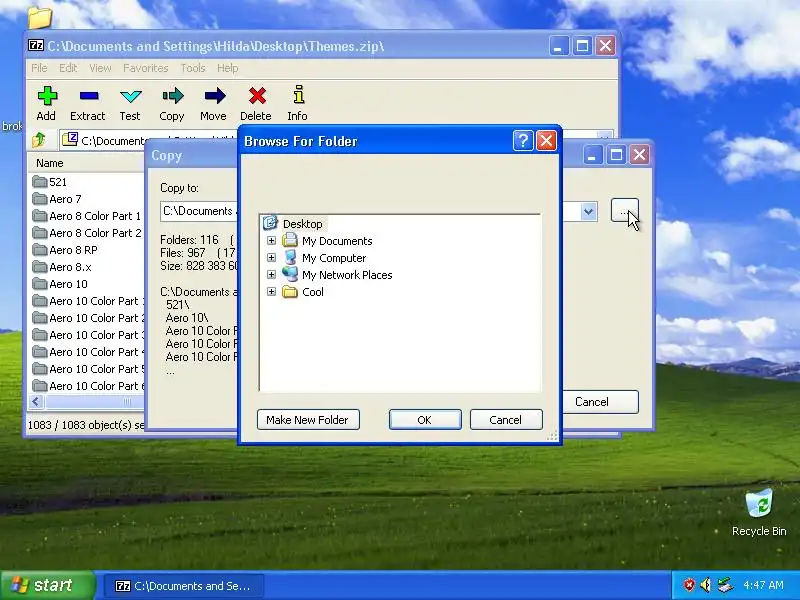800x600 pixels.
Task: Select the Desktop icon in folder tree
Action: point(270,223)
